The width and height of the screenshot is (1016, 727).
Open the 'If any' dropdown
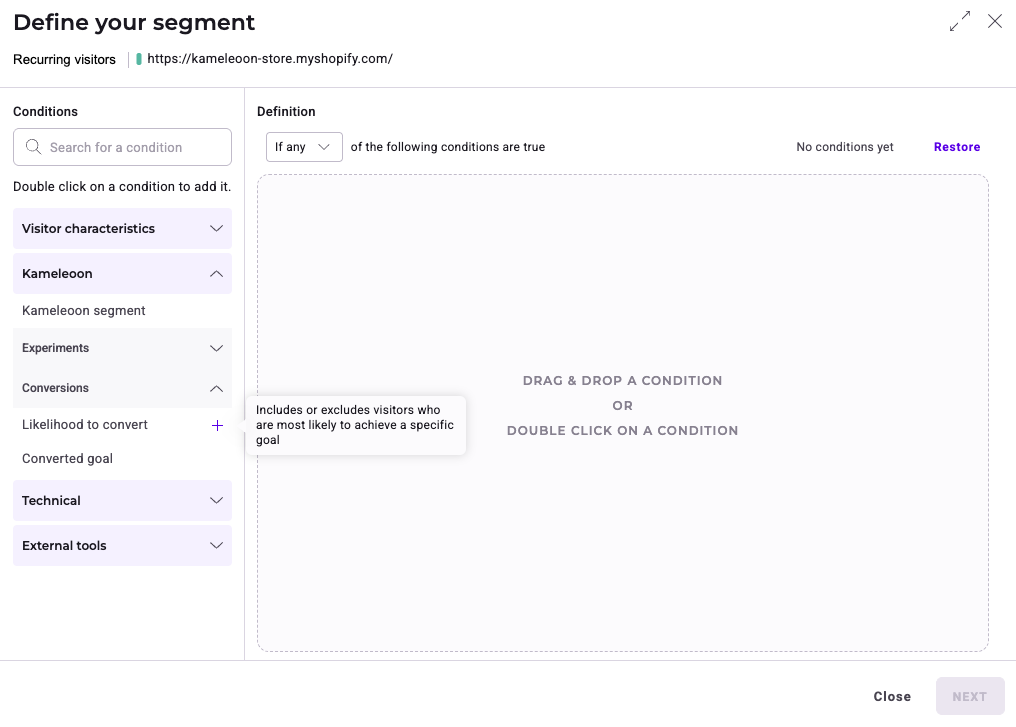click(x=303, y=147)
